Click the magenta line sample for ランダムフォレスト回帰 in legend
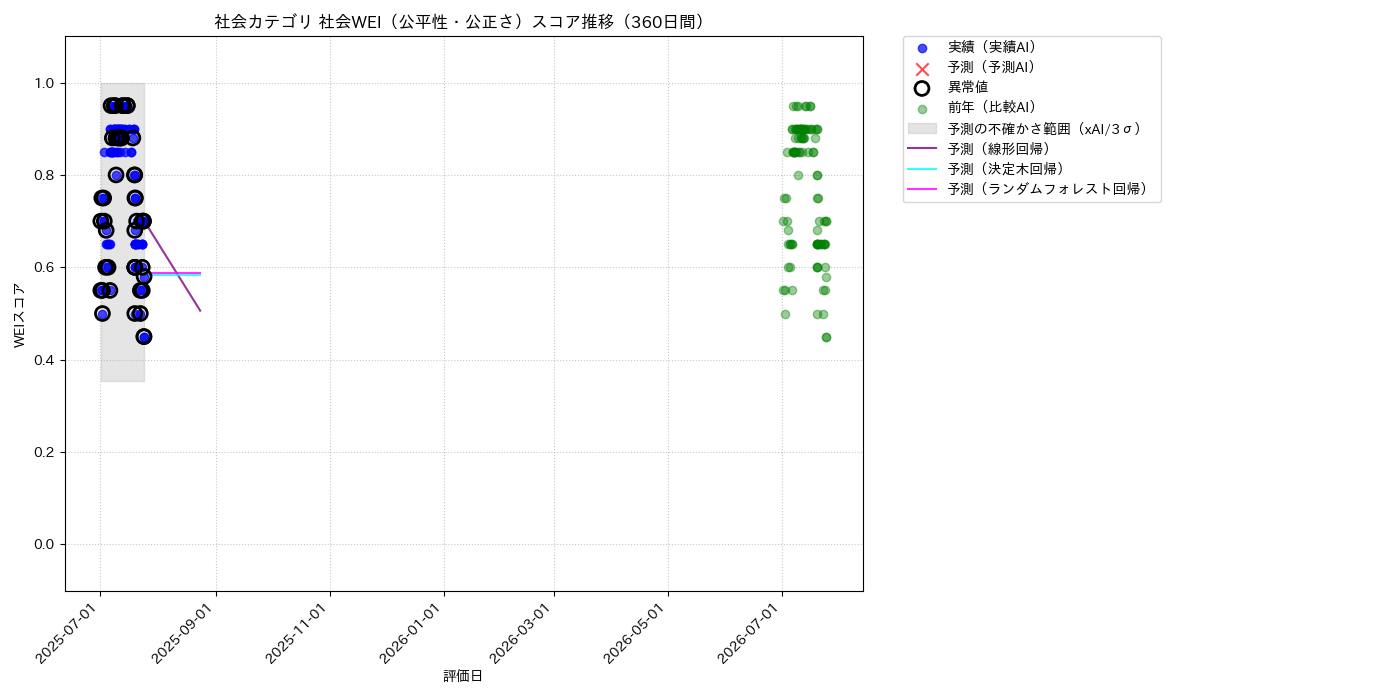This screenshot has width=1400, height=700. tap(922, 189)
